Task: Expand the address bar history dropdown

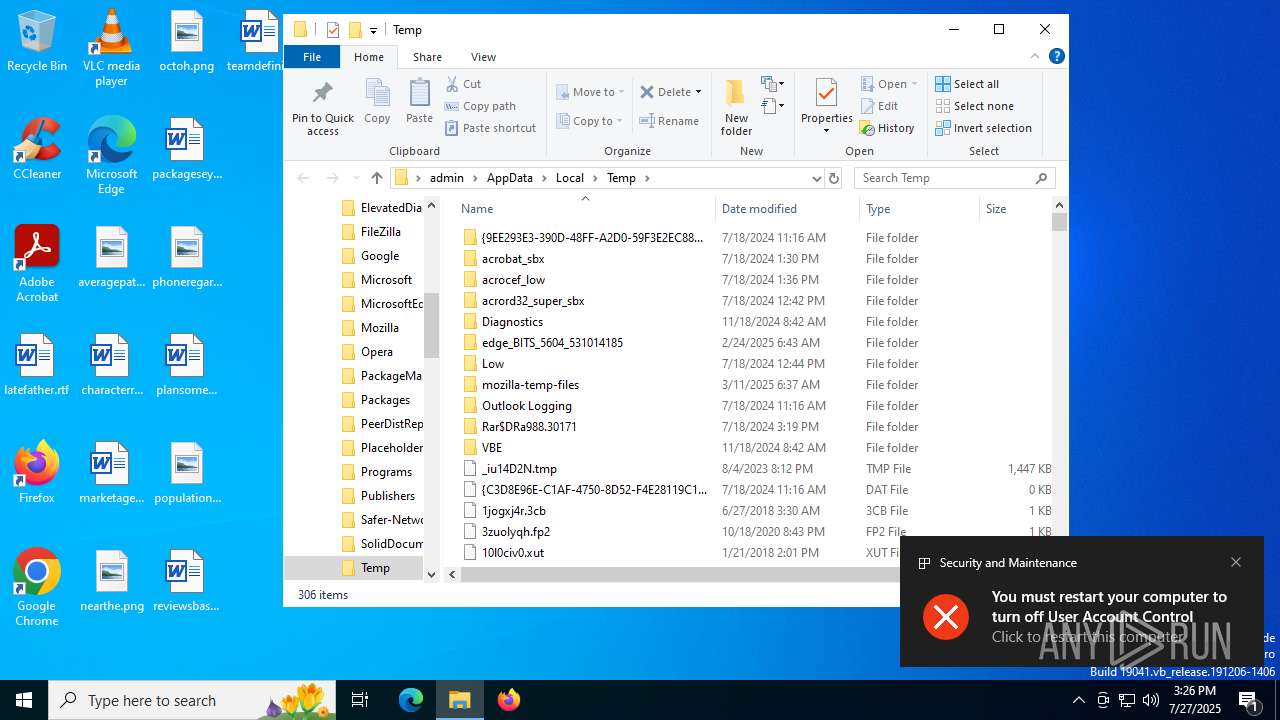Action: (x=816, y=178)
